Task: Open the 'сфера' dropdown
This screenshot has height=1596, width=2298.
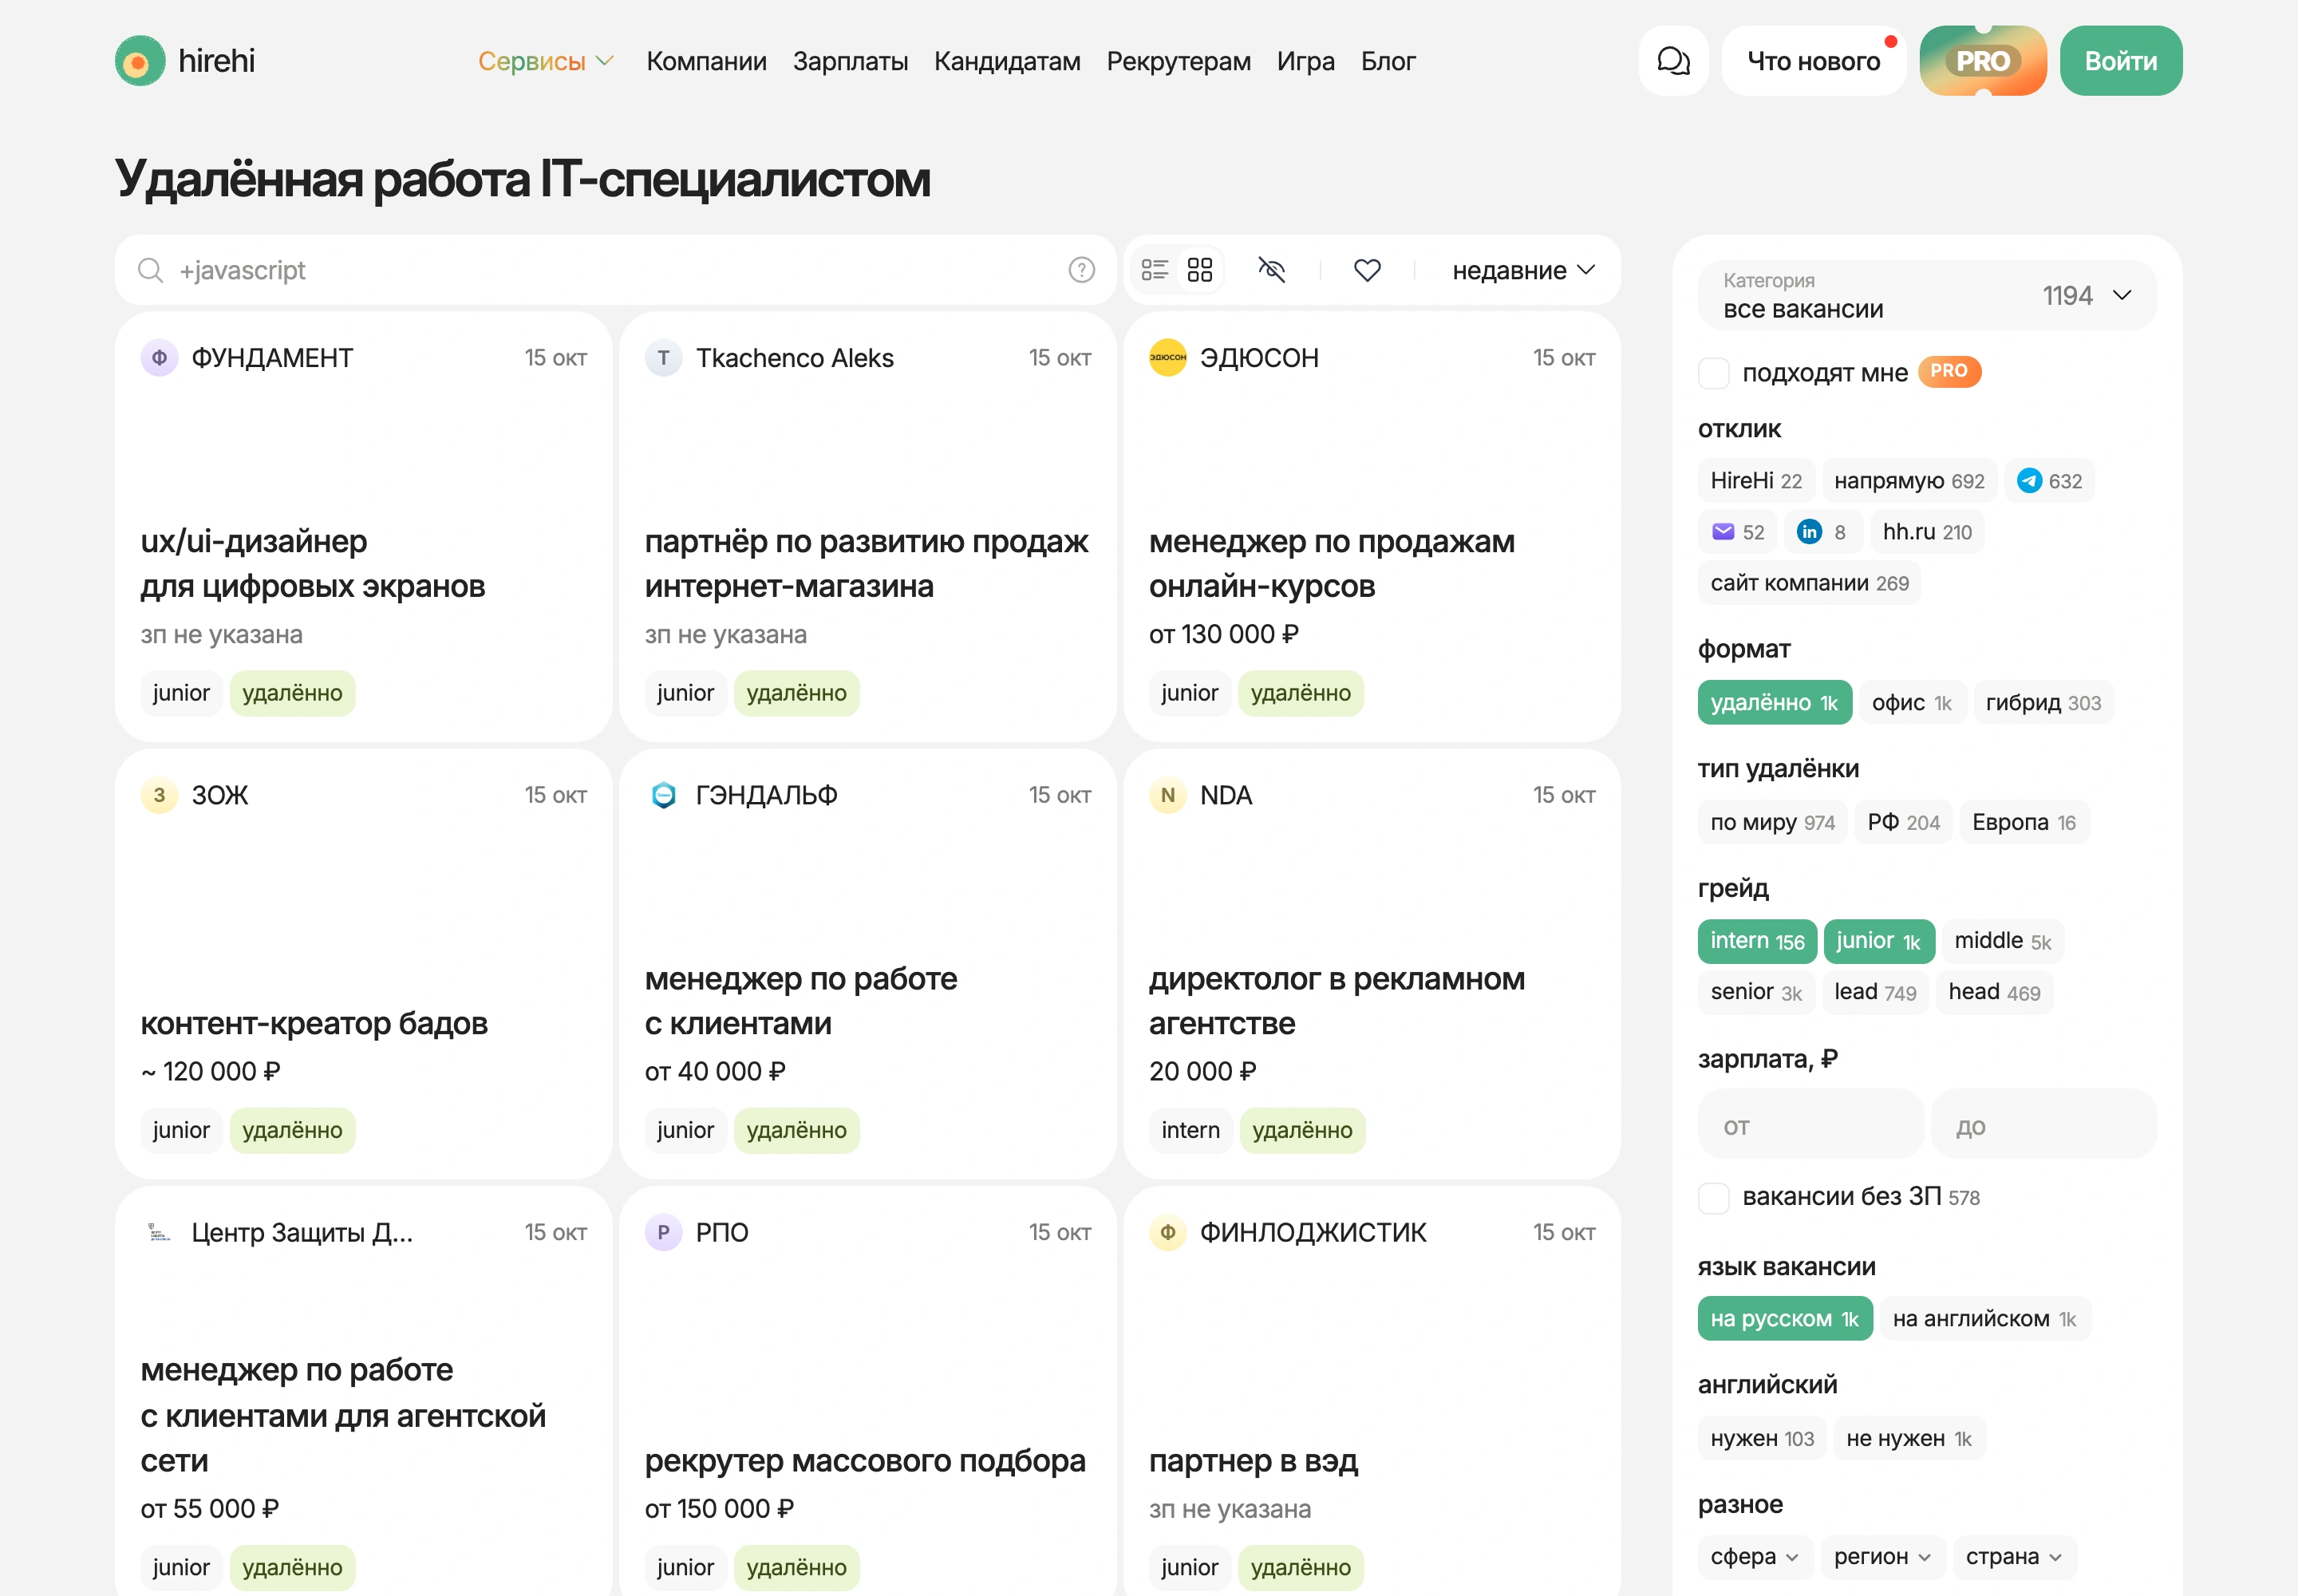Action: [1755, 1557]
